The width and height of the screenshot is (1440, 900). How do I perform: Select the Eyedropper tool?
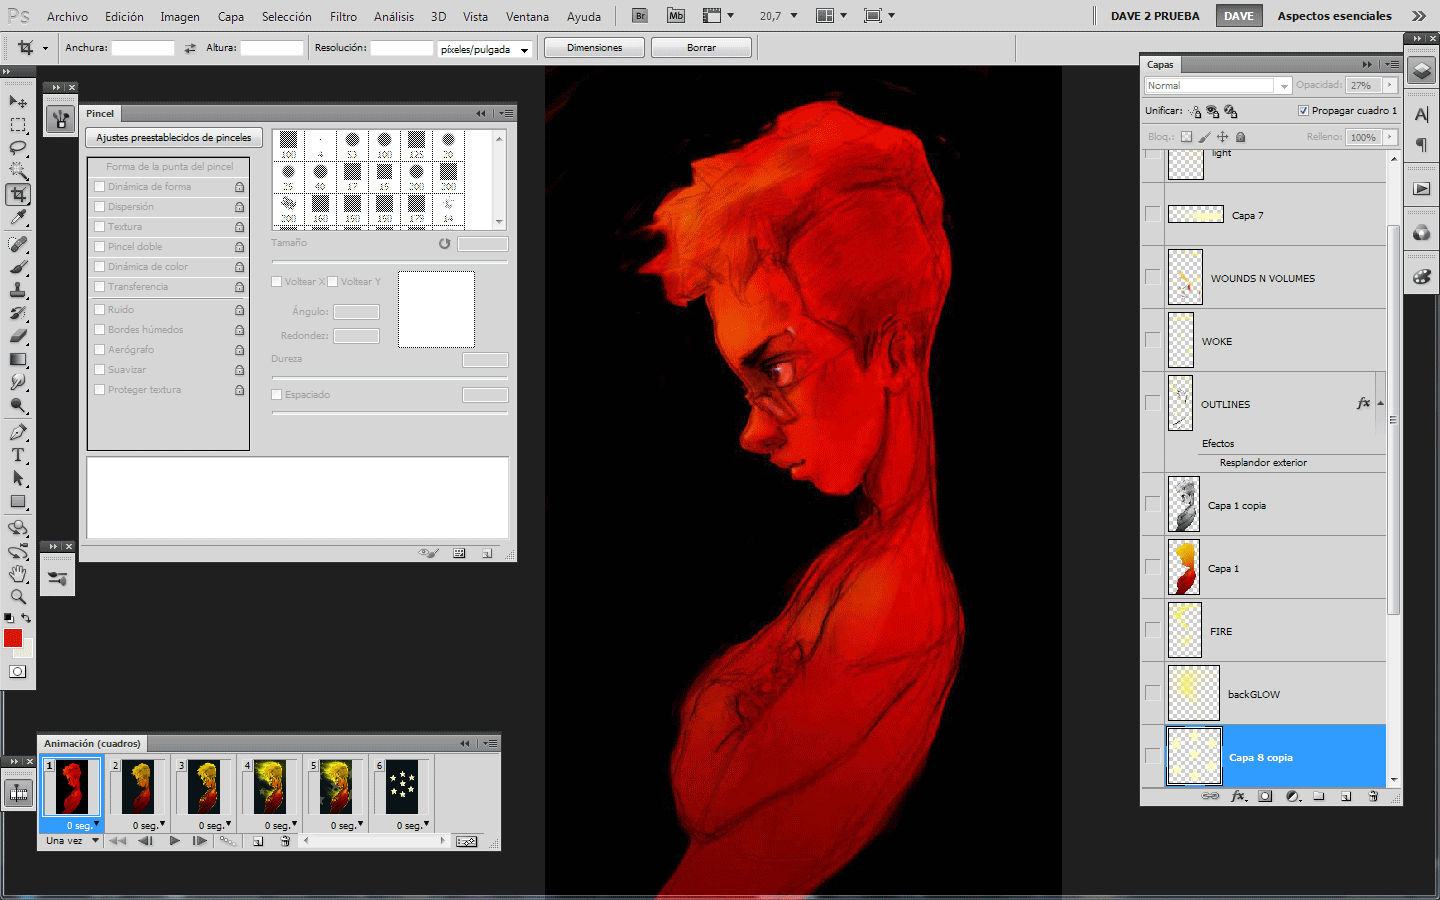click(18, 218)
